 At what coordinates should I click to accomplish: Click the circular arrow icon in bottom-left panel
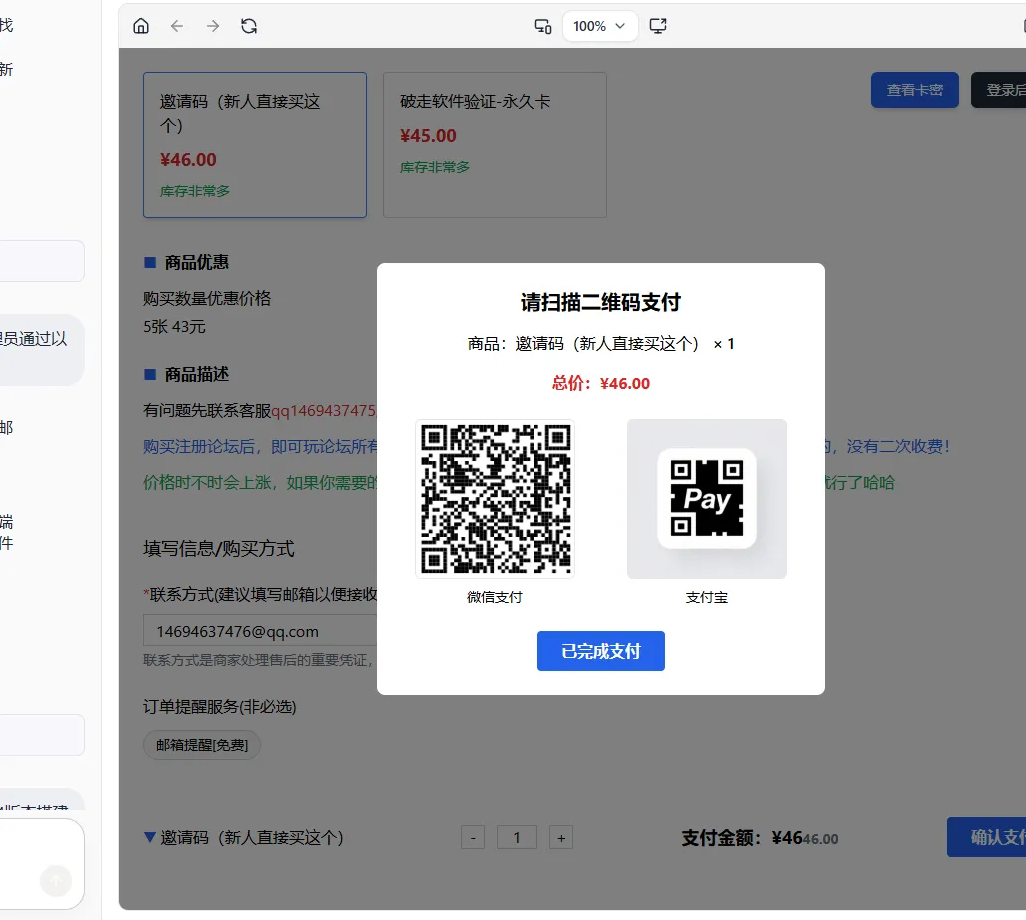click(57, 880)
